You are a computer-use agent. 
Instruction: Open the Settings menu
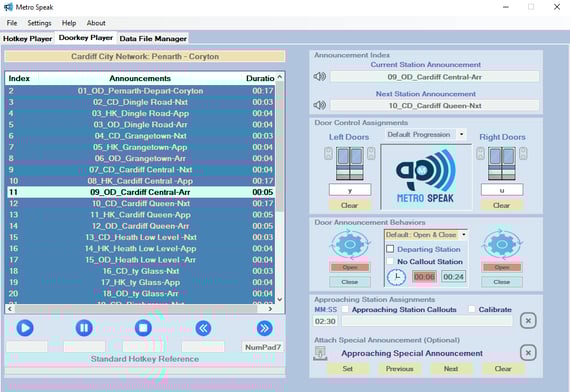[39, 23]
